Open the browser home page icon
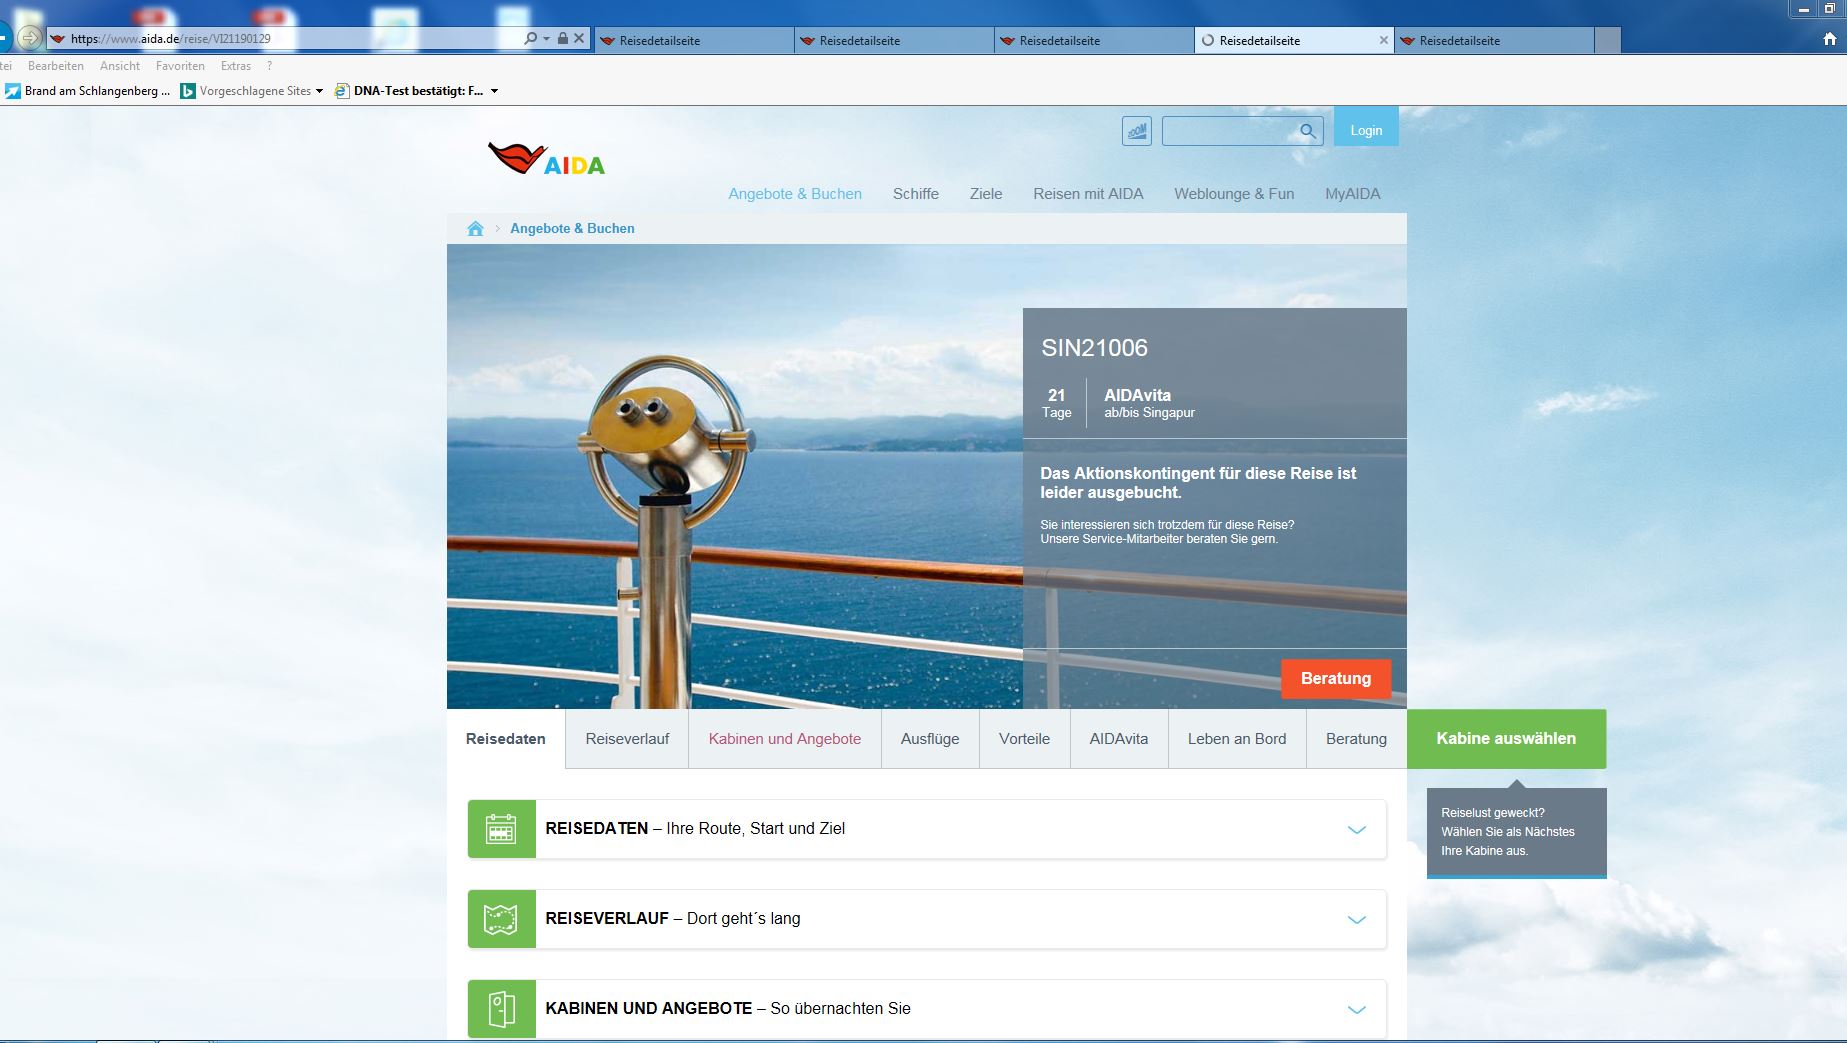This screenshot has height=1043, width=1847. click(x=1829, y=40)
